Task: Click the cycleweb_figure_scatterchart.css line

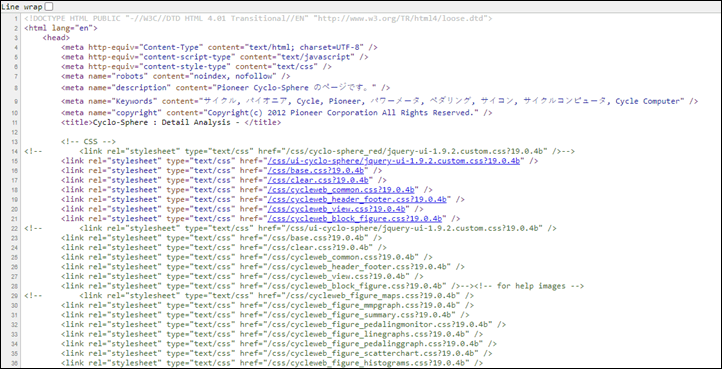Action: tap(277, 354)
